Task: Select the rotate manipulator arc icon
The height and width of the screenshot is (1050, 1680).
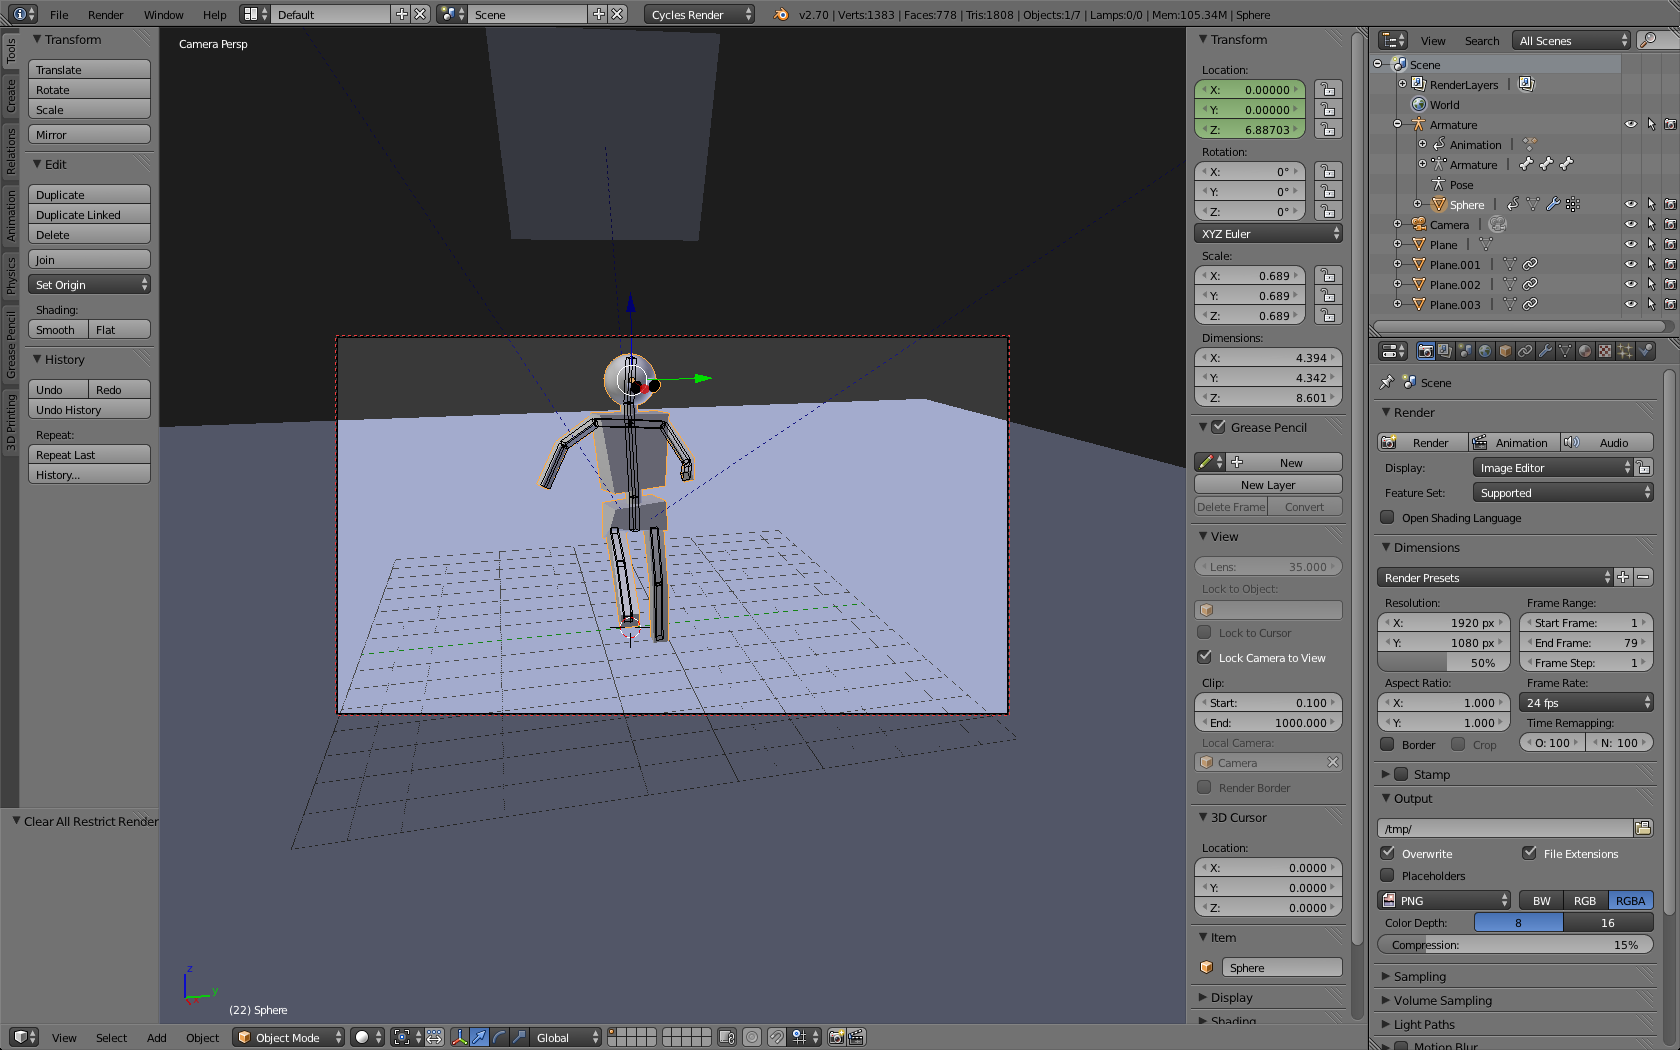Action: tap(499, 1037)
